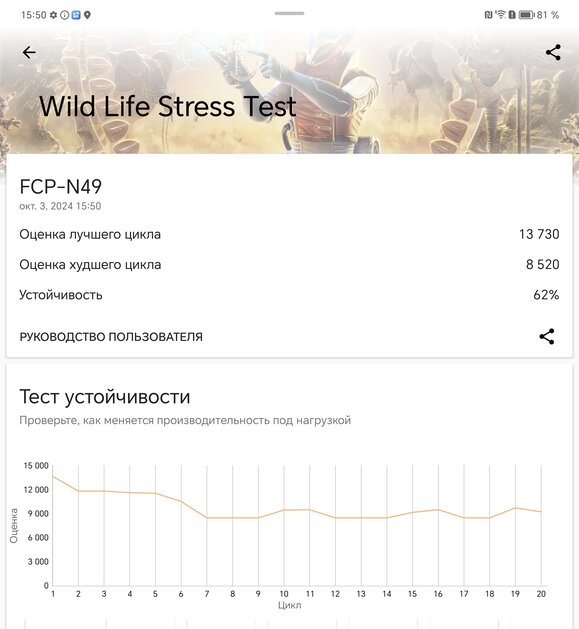The image size is (579, 629).
Task: Tap the Устойчивость 62% row
Action: pos(289,295)
